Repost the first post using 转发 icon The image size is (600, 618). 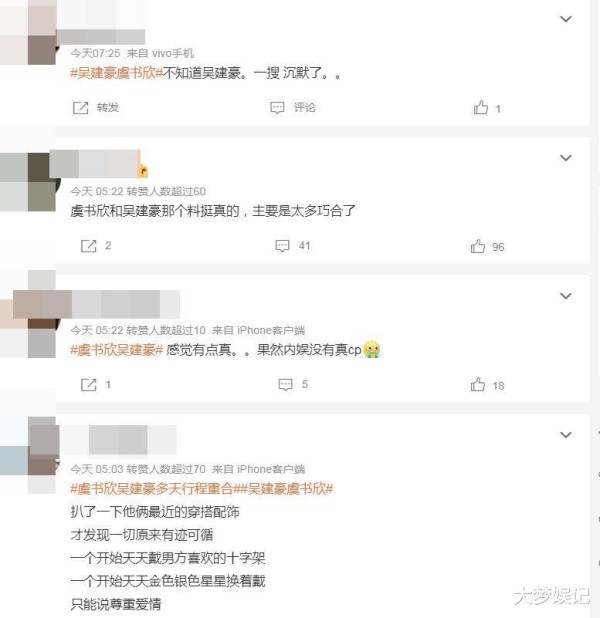96,107
